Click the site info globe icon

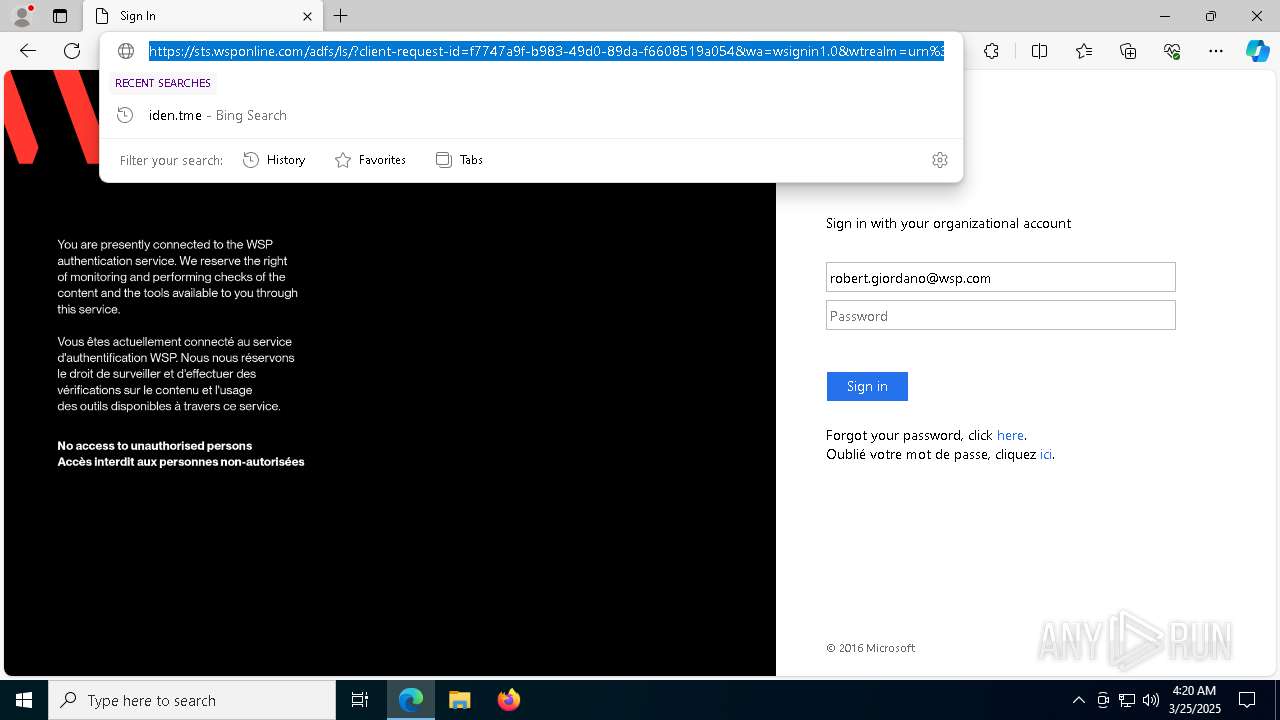126,51
